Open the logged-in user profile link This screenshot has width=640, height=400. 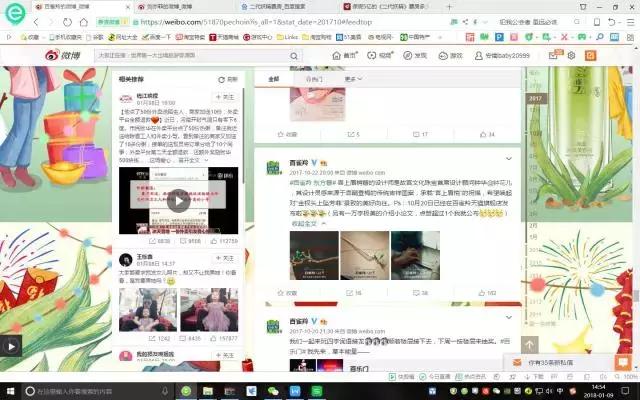point(502,56)
